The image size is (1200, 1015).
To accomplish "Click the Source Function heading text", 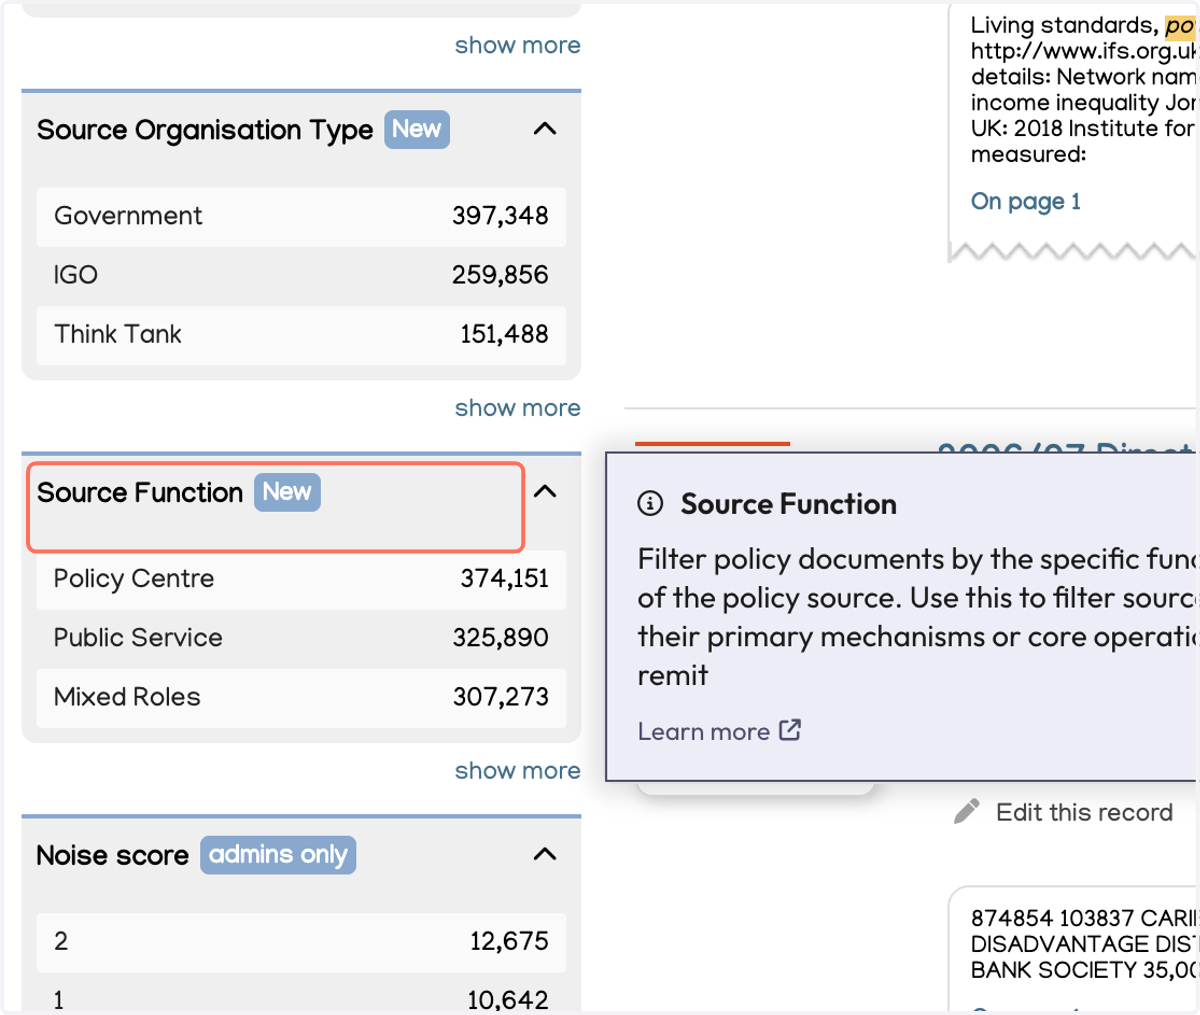I will pyautogui.click(x=140, y=493).
